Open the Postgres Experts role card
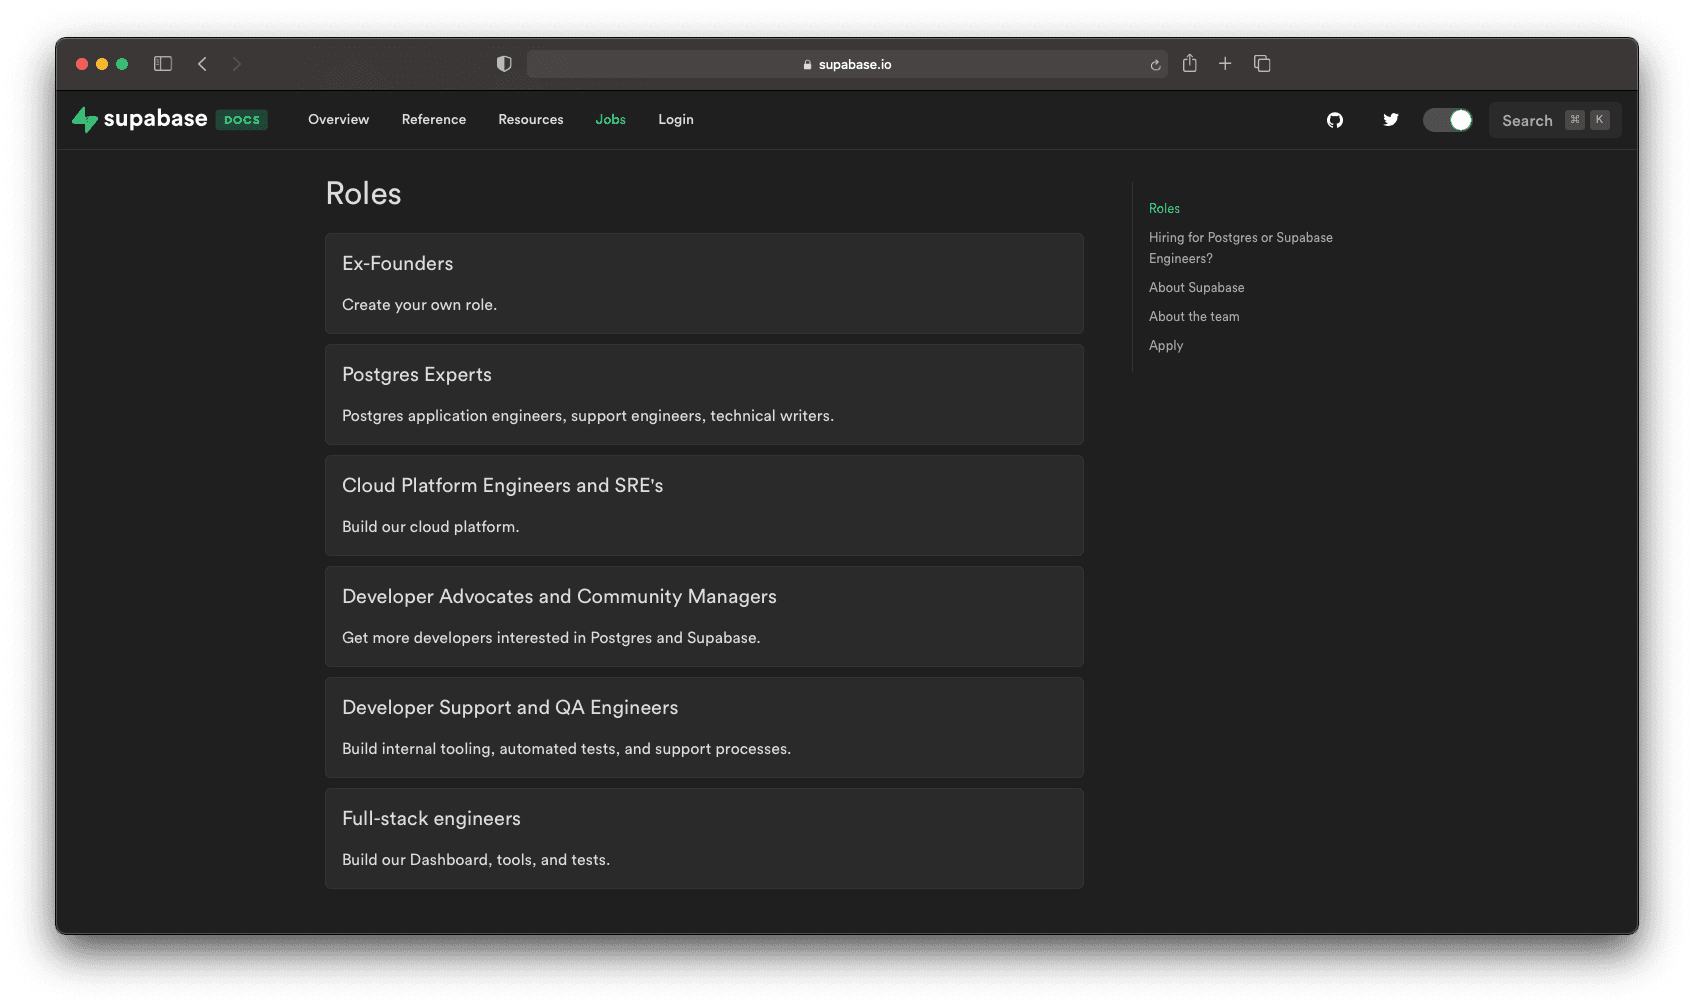The width and height of the screenshot is (1694, 1008). (x=704, y=394)
